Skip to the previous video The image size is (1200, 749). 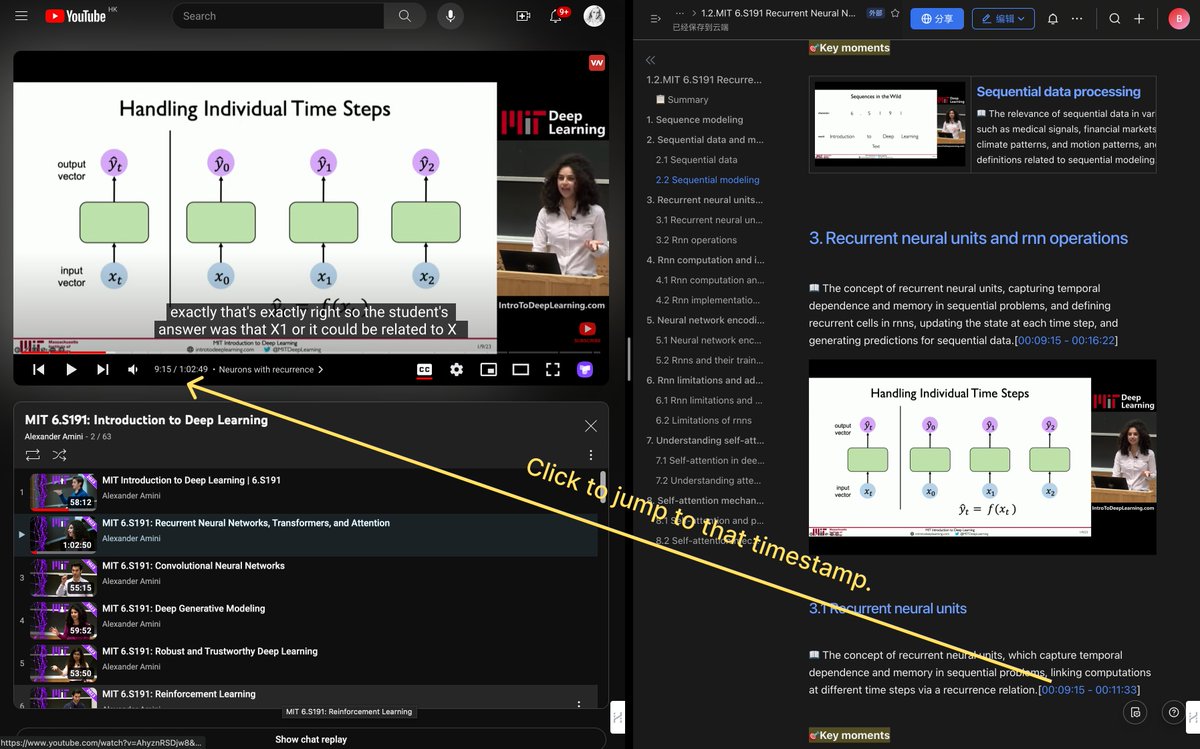[38, 369]
